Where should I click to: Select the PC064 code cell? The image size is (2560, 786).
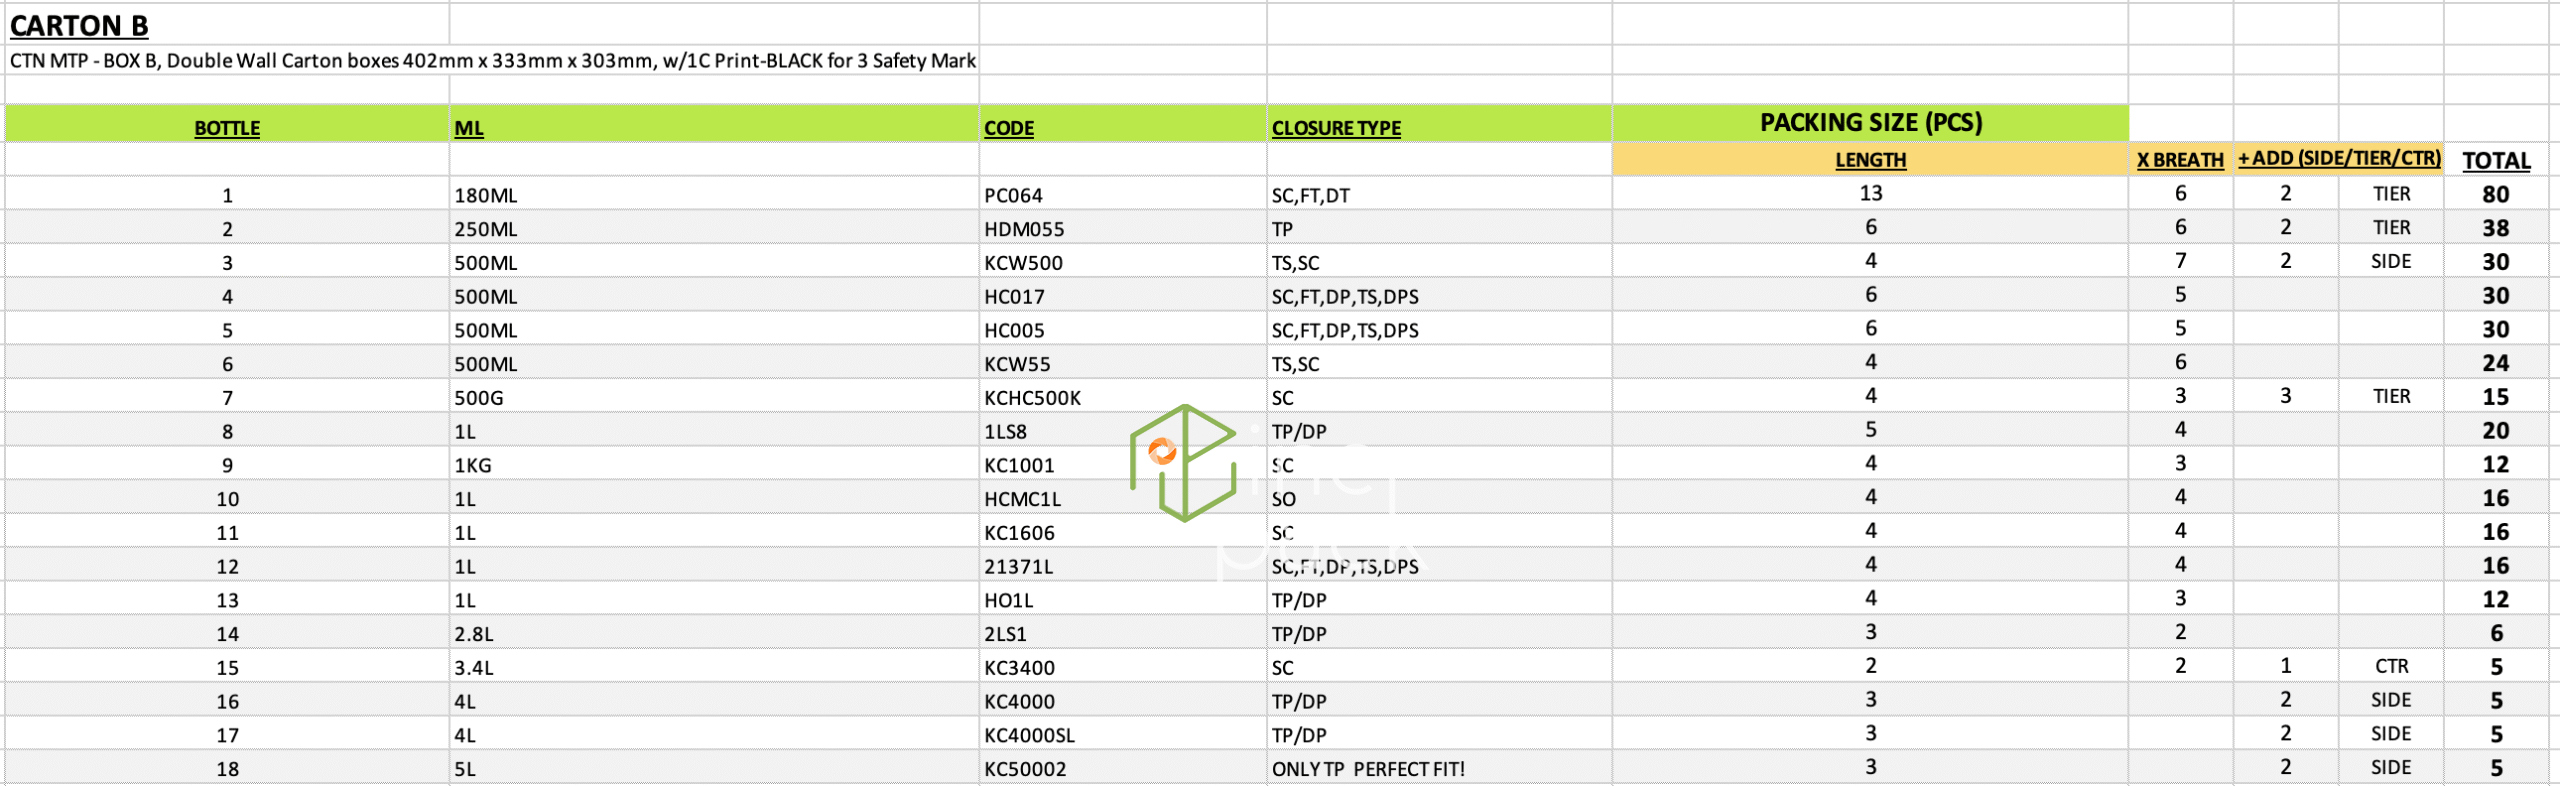point(1013,195)
